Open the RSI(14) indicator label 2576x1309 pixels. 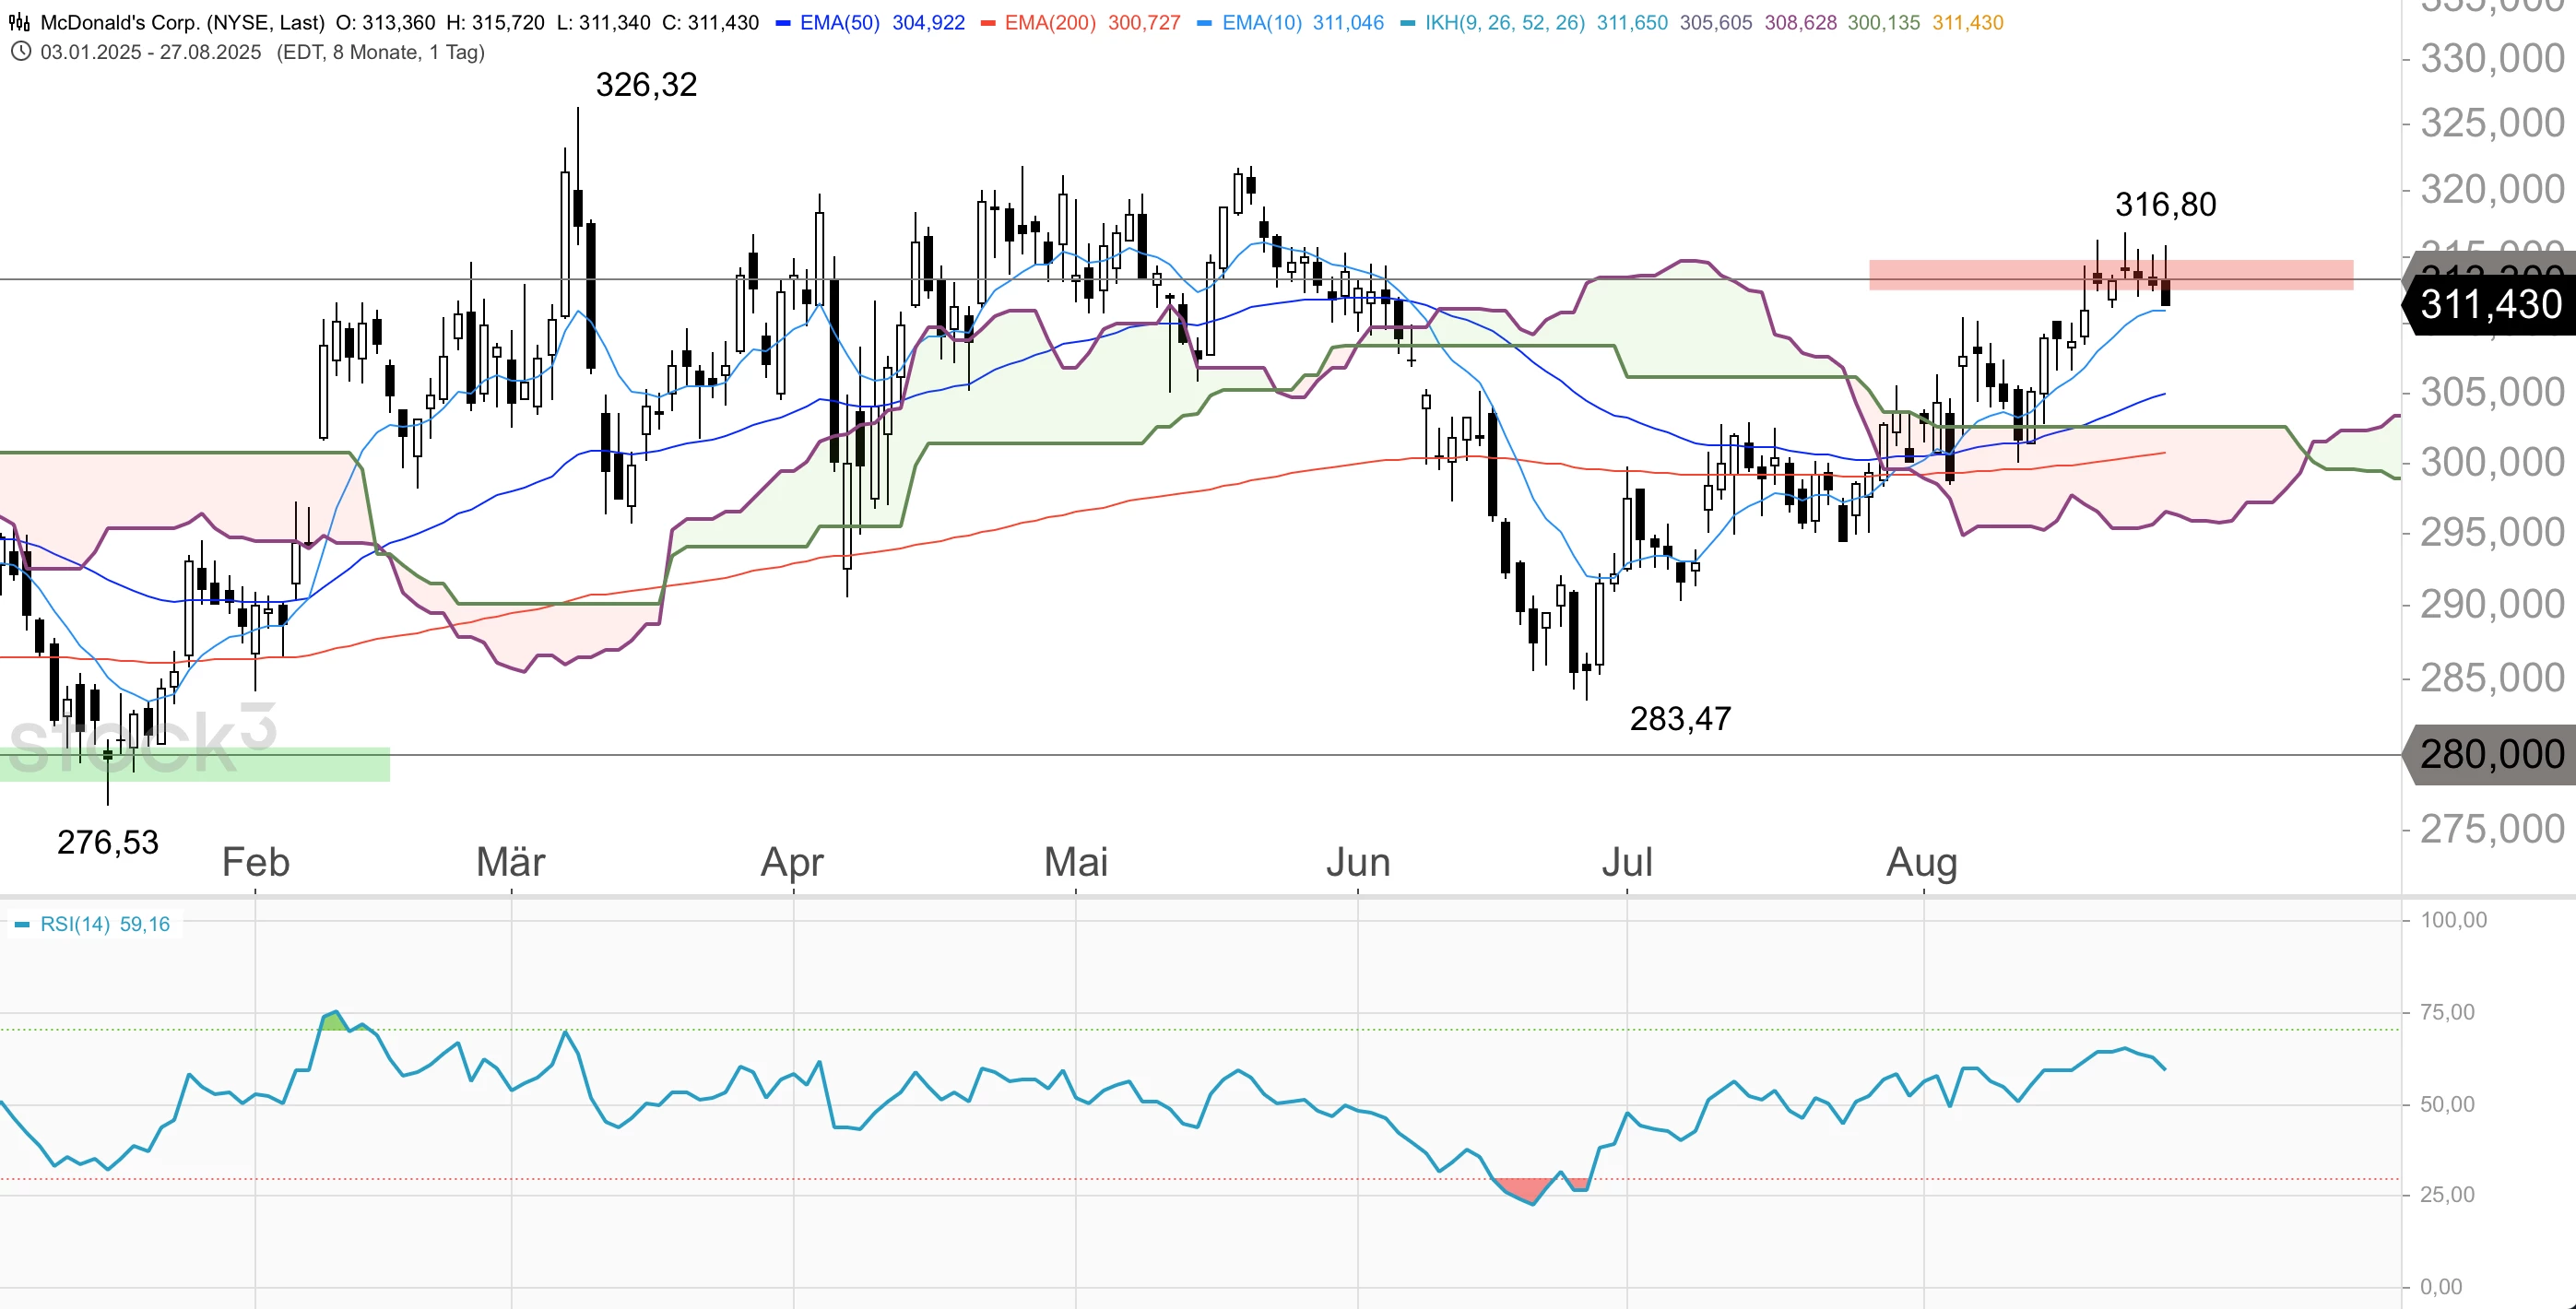(x=75, y=924)
